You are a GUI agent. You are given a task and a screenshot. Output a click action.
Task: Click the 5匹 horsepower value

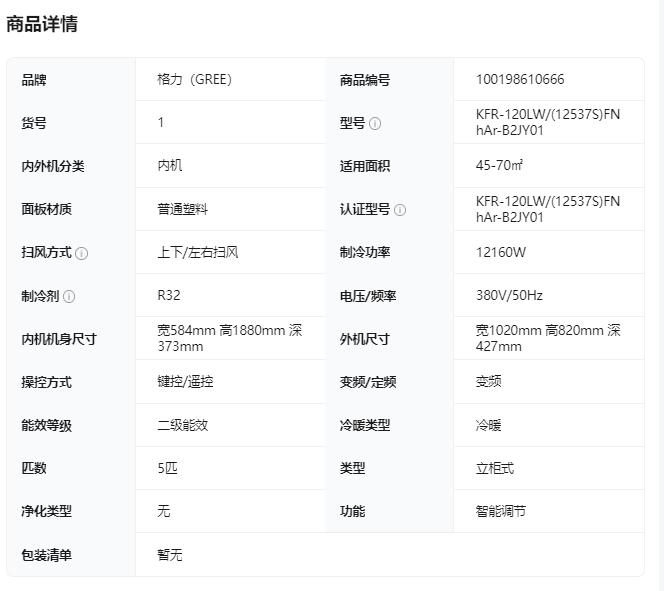point(167,468)
